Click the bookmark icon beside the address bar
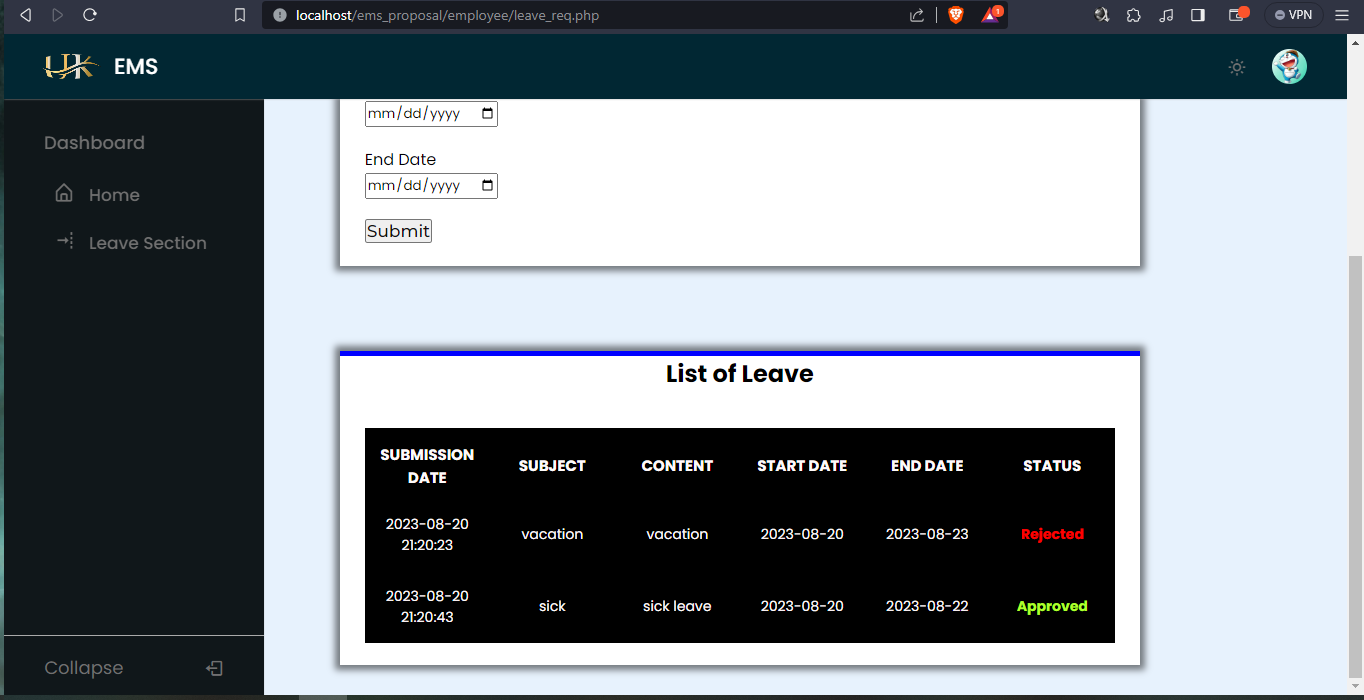The width and height of the screenshot is (1364, 700). coord(239,15)
